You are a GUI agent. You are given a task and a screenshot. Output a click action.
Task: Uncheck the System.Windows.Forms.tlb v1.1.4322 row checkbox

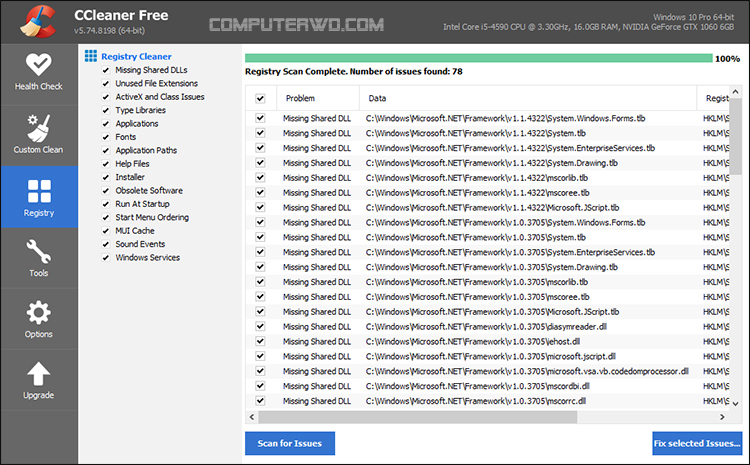point(260,118)
